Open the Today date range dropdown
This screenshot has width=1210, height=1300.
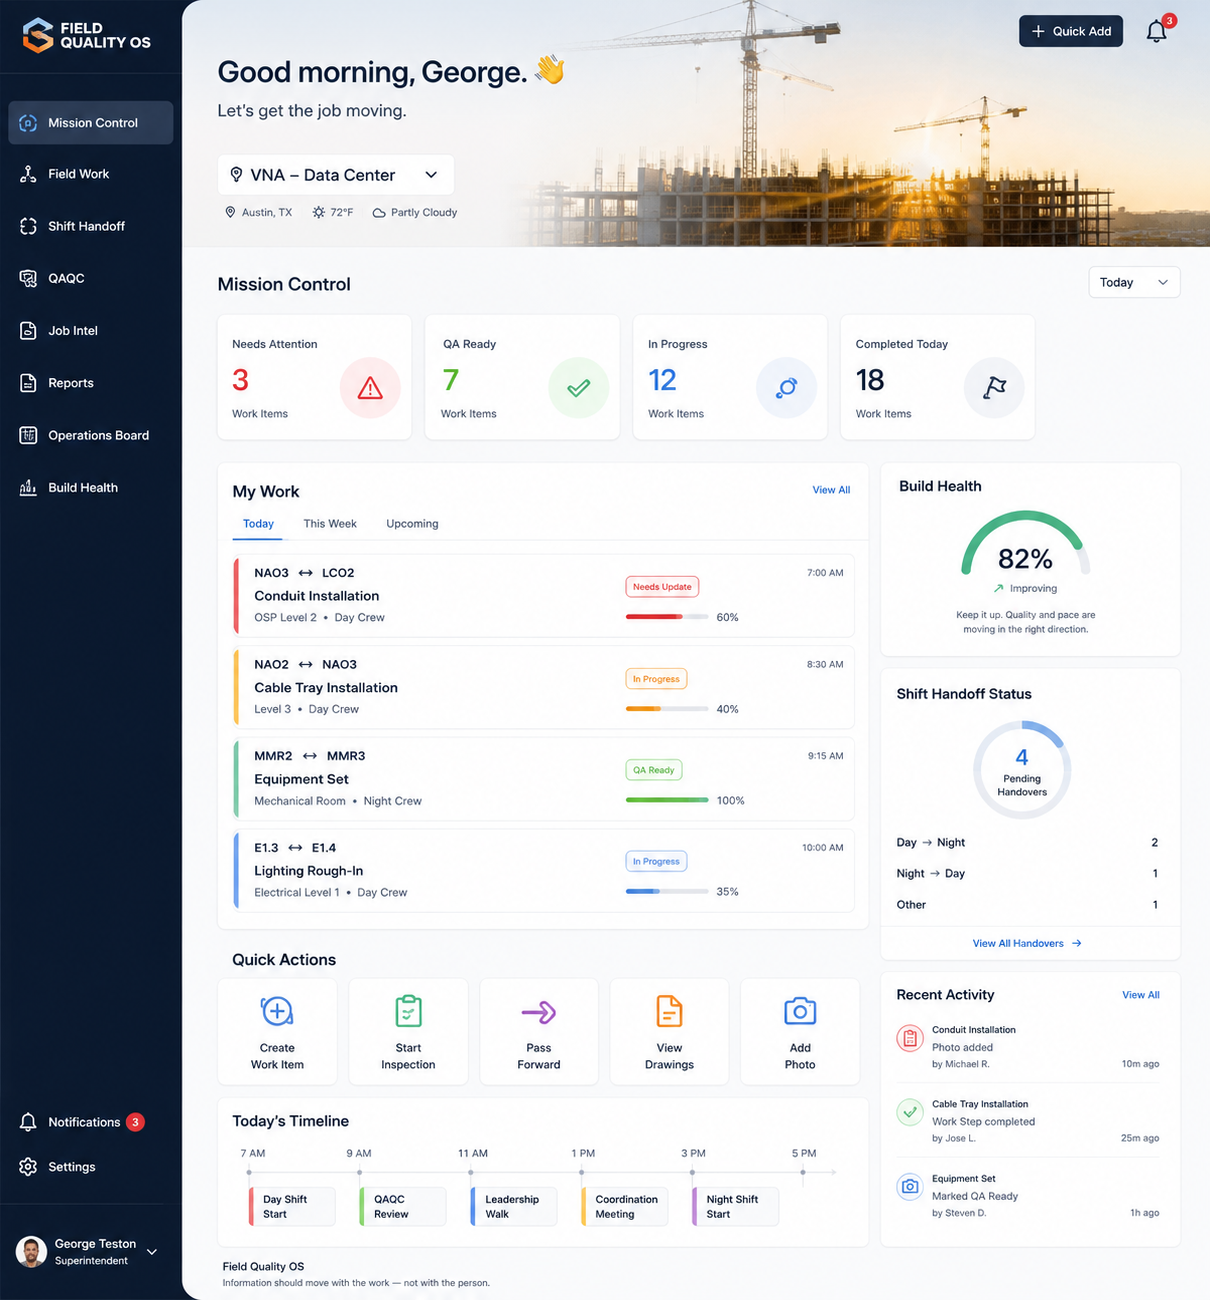1134,282
